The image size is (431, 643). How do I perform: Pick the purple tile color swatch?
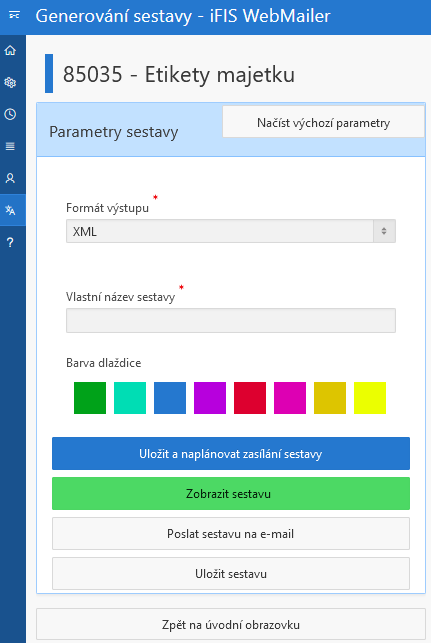210,398
